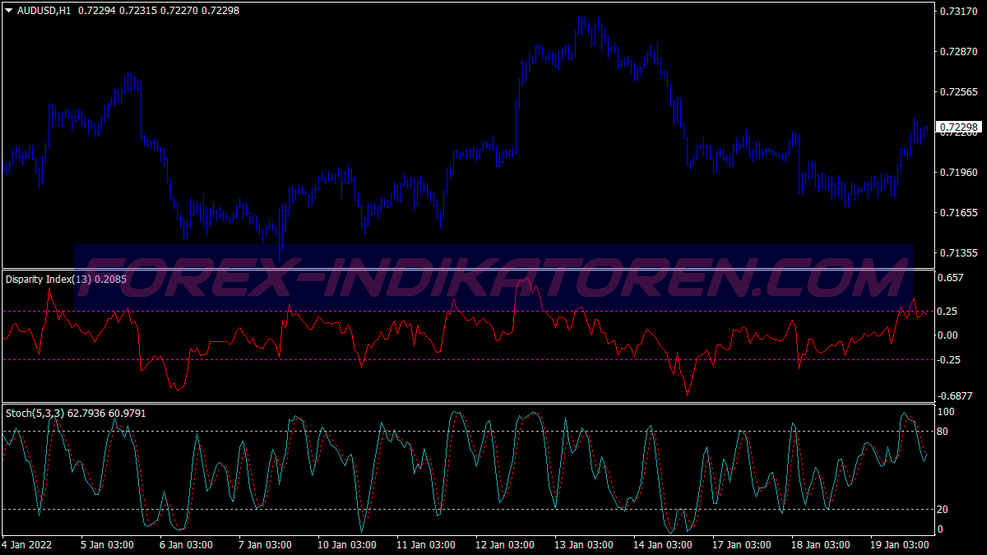This screenshot has width=987, height=555.
Task: Click the FOREX-INDIKATOREN.COM watermark
Action: click(x=493, y=271)
